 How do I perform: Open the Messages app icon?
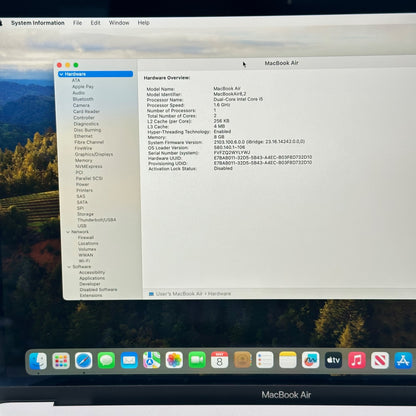tap(106, 360)
